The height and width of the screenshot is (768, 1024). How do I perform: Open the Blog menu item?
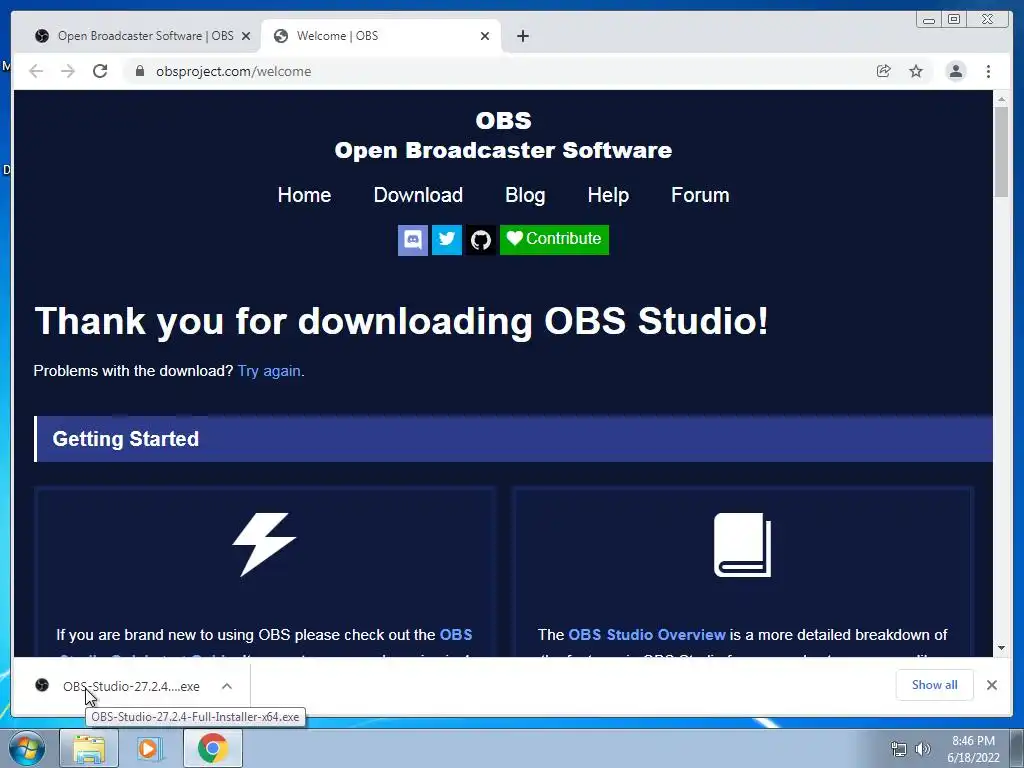(525, 195)
